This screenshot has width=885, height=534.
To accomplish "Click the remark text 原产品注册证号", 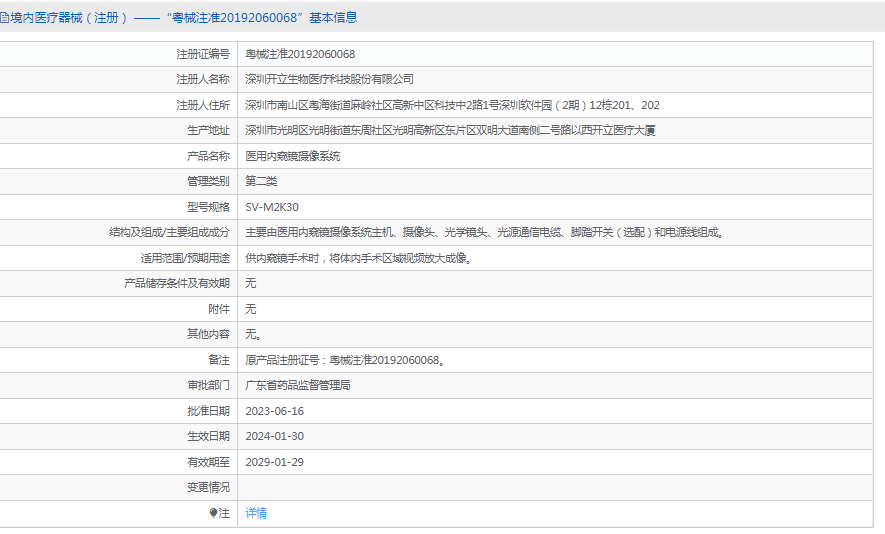I will [345, 360].
